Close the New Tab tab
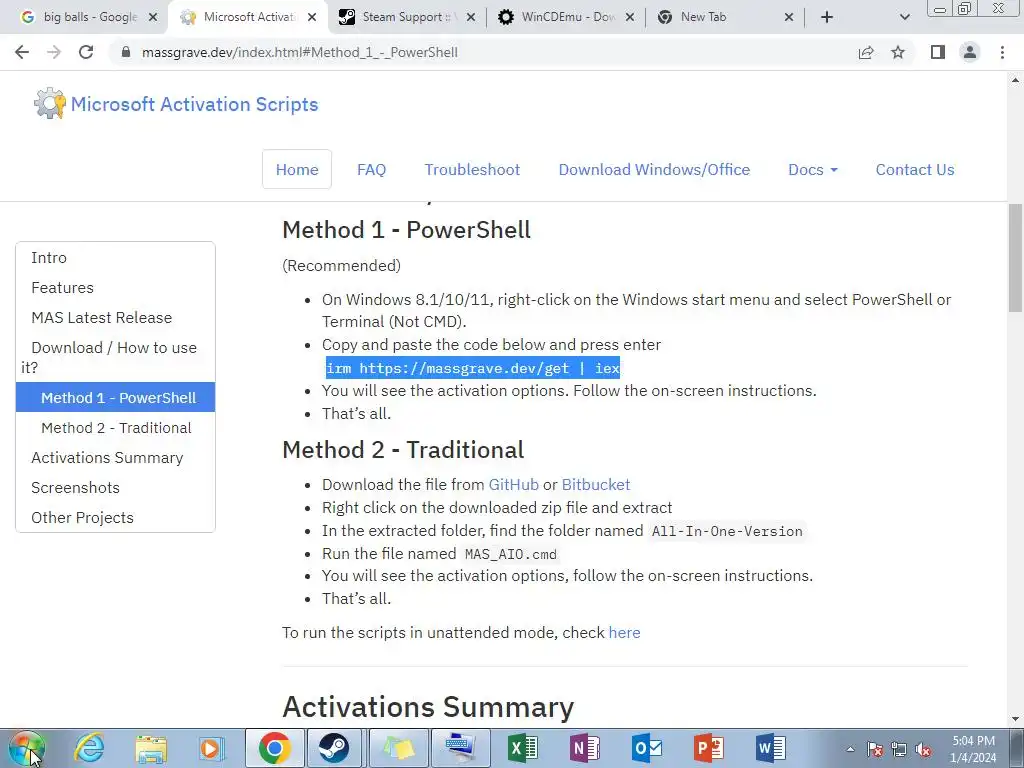 click(x=789, y=17)
